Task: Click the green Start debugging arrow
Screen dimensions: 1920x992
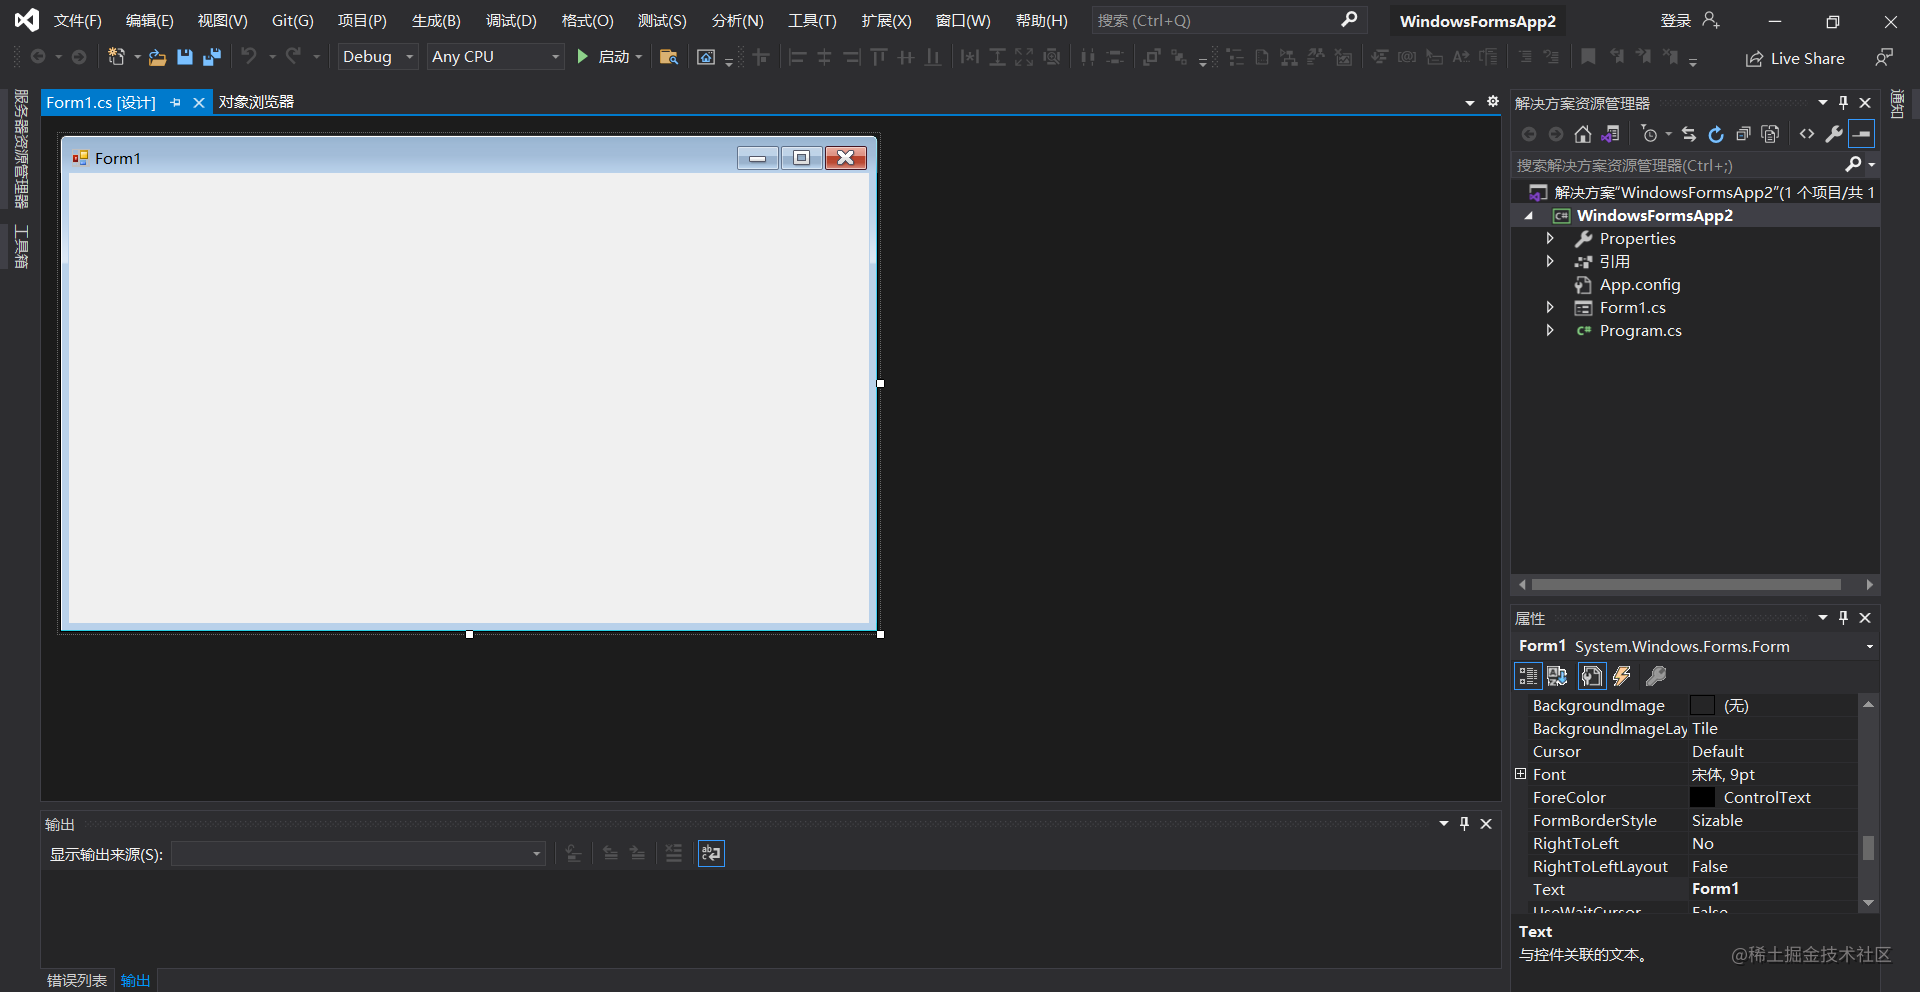Action: click(x=582, y=57)
